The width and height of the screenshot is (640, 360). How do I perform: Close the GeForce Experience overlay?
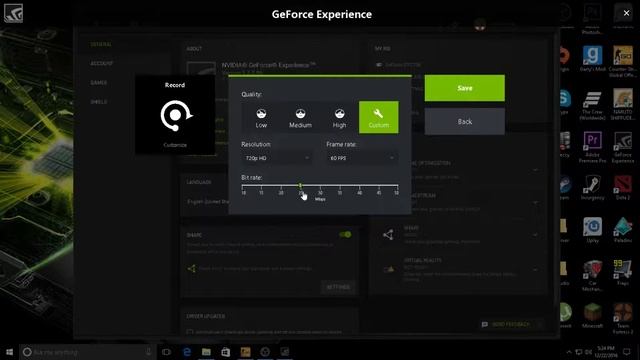pyautogui.click(x=626, y=13)
